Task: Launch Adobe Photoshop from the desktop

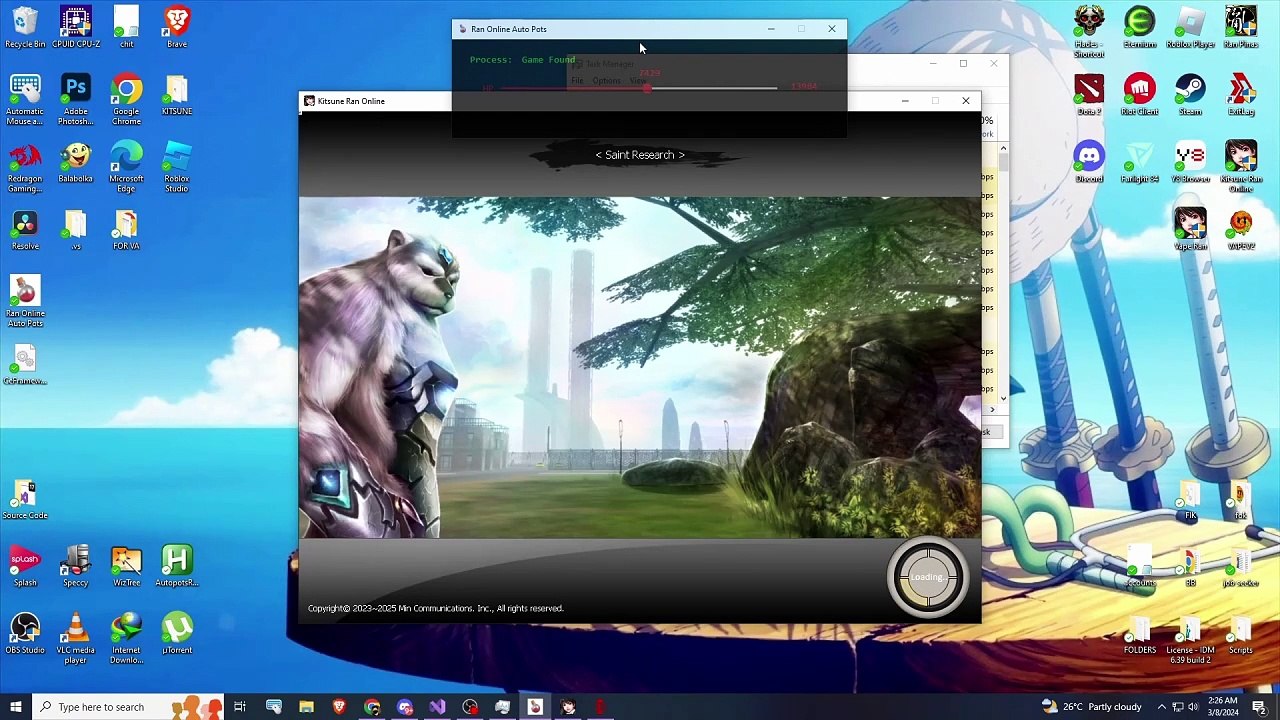Action: click(76, 100)
